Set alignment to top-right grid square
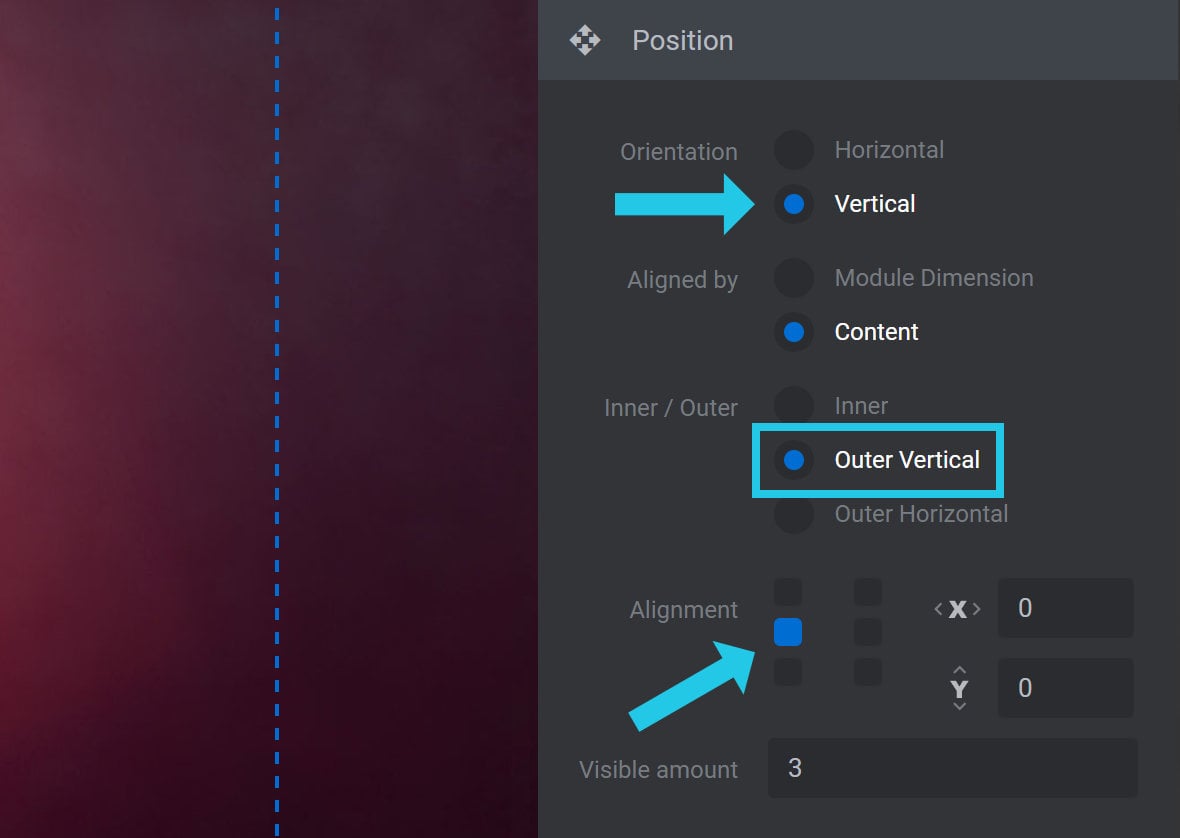The height and width of the screenshot is (838, 1180). pos(868,592)
